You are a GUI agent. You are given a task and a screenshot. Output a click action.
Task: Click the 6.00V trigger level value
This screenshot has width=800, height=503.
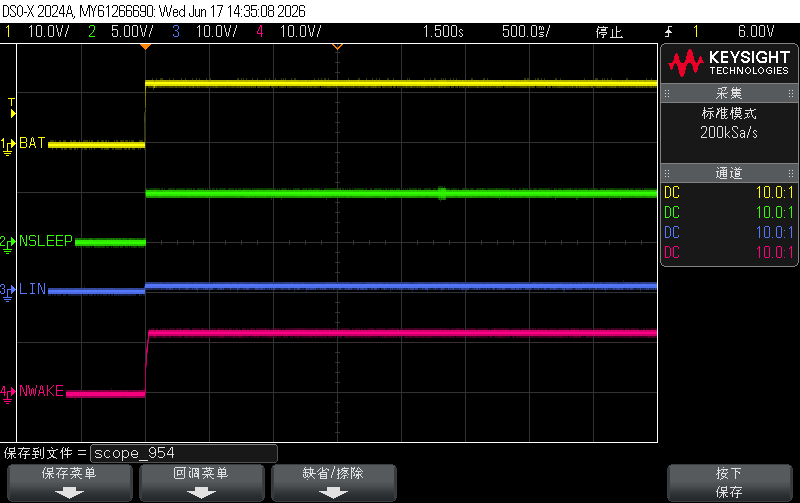tap(756, 32)
